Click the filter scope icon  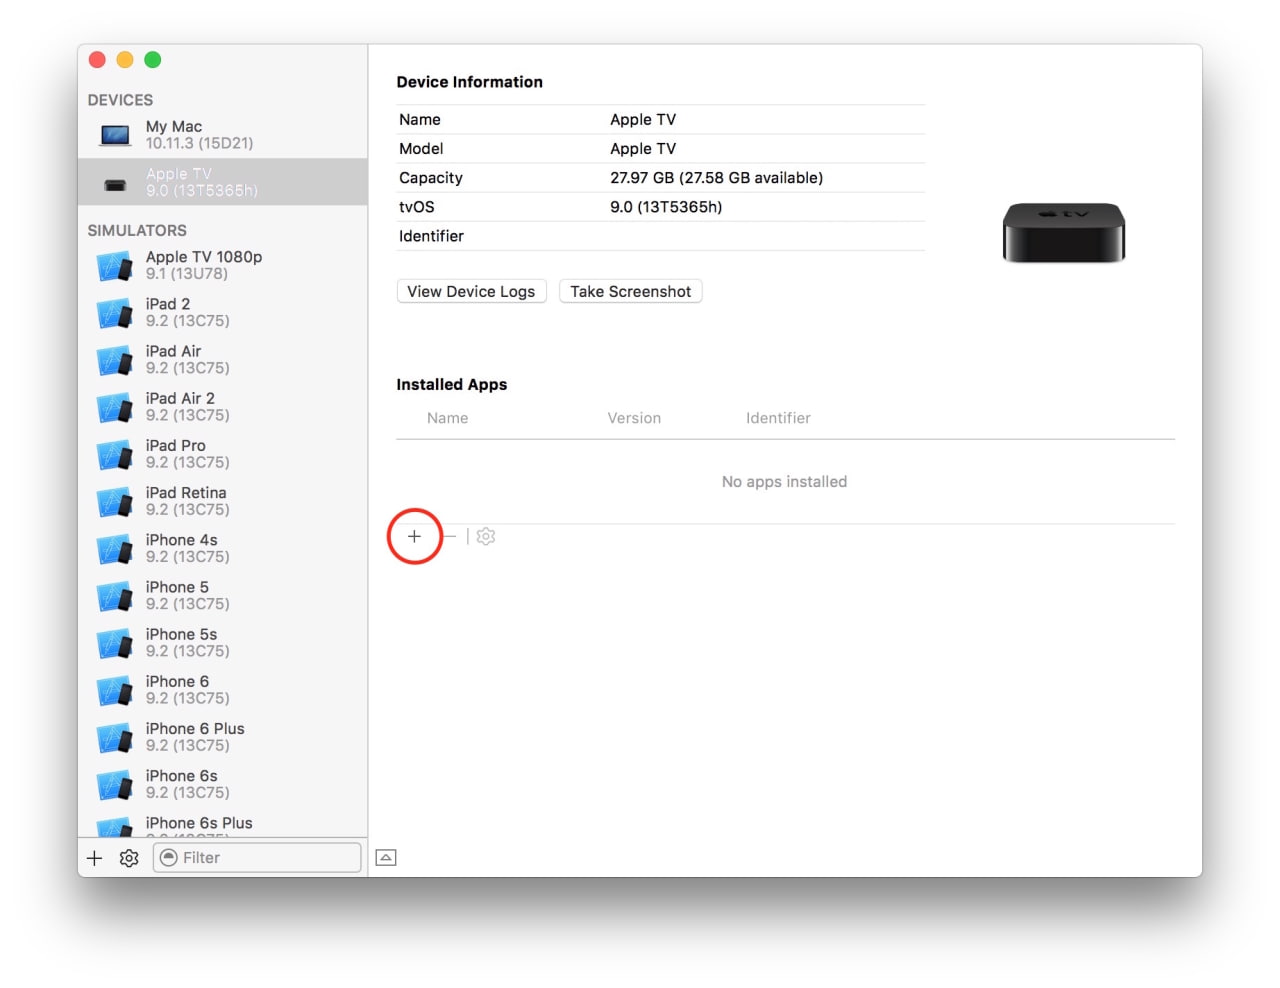tap(169, 858)
